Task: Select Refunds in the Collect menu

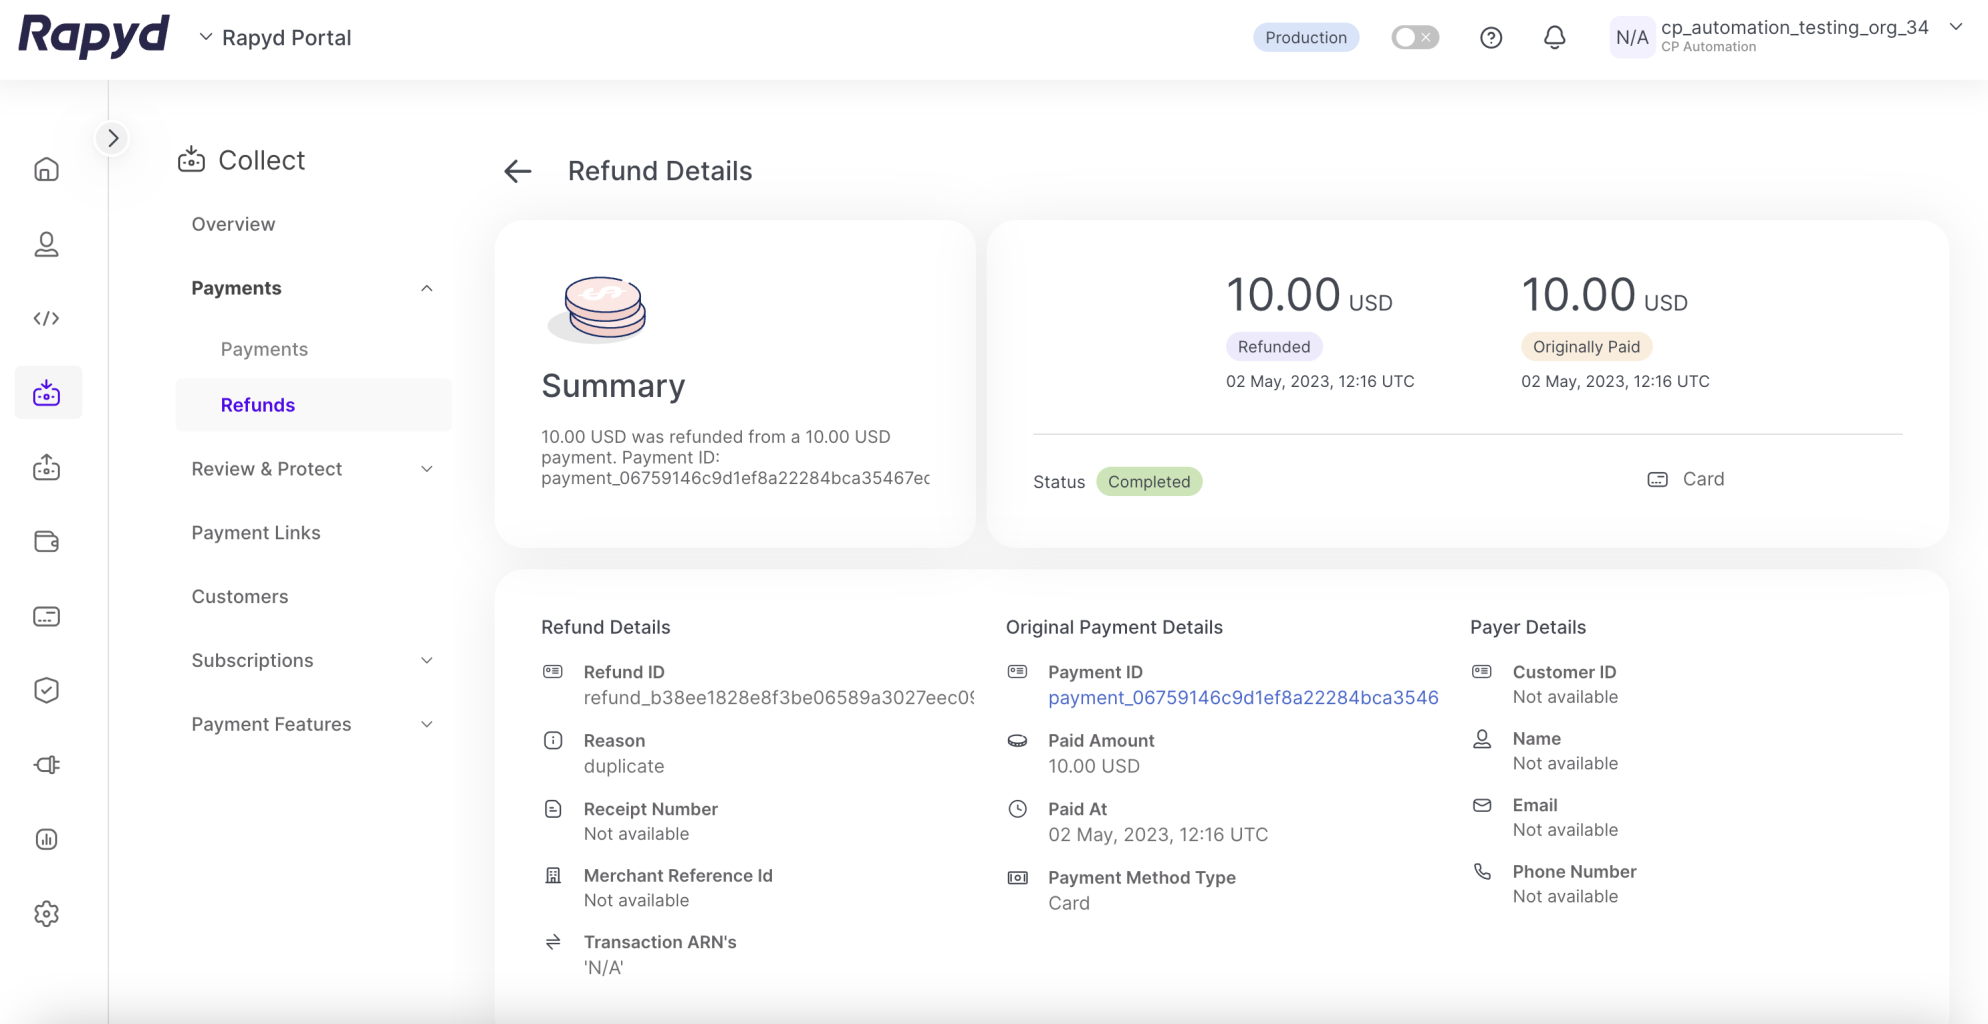Action: [x=258, y=405]
